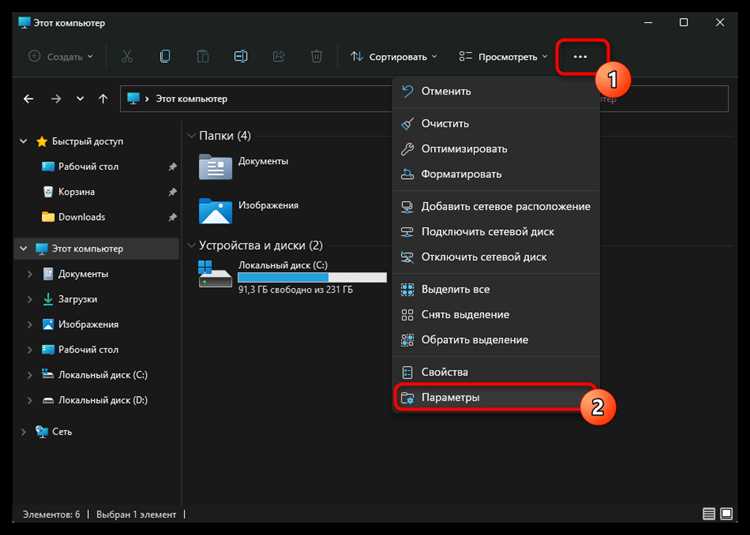Viewport: 750px width, 535px height.
Task: Click the Рабочий стол pin icon
Action: pyautogui.click(x=173, y=166)
